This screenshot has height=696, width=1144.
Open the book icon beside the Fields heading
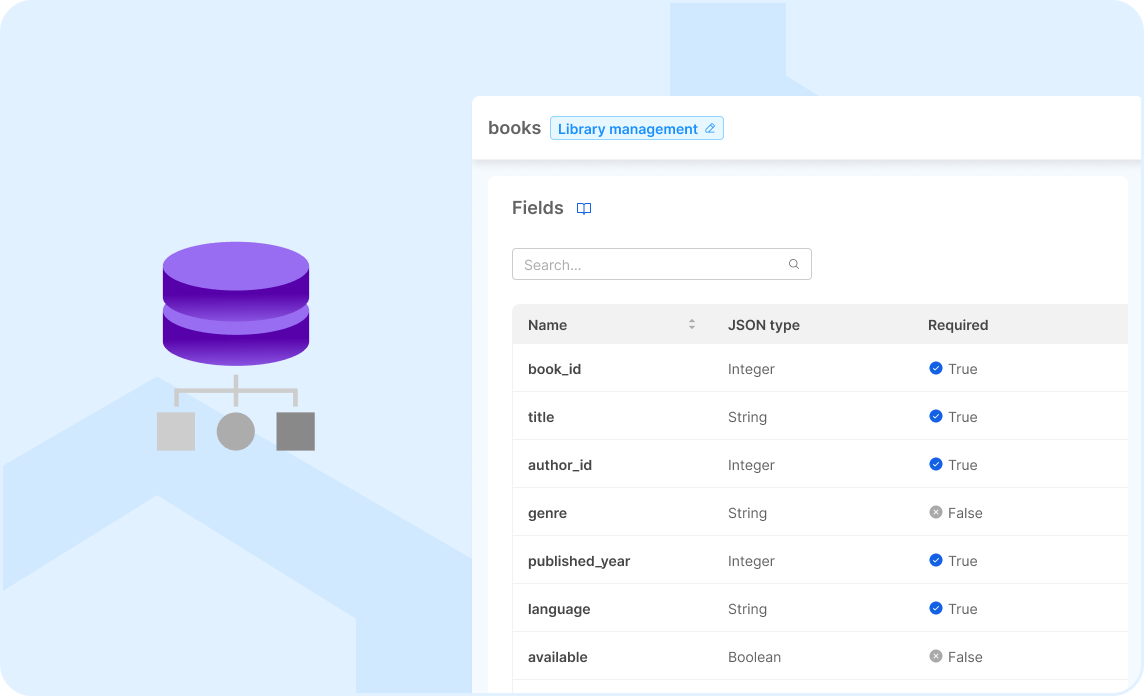pos(584,208)
